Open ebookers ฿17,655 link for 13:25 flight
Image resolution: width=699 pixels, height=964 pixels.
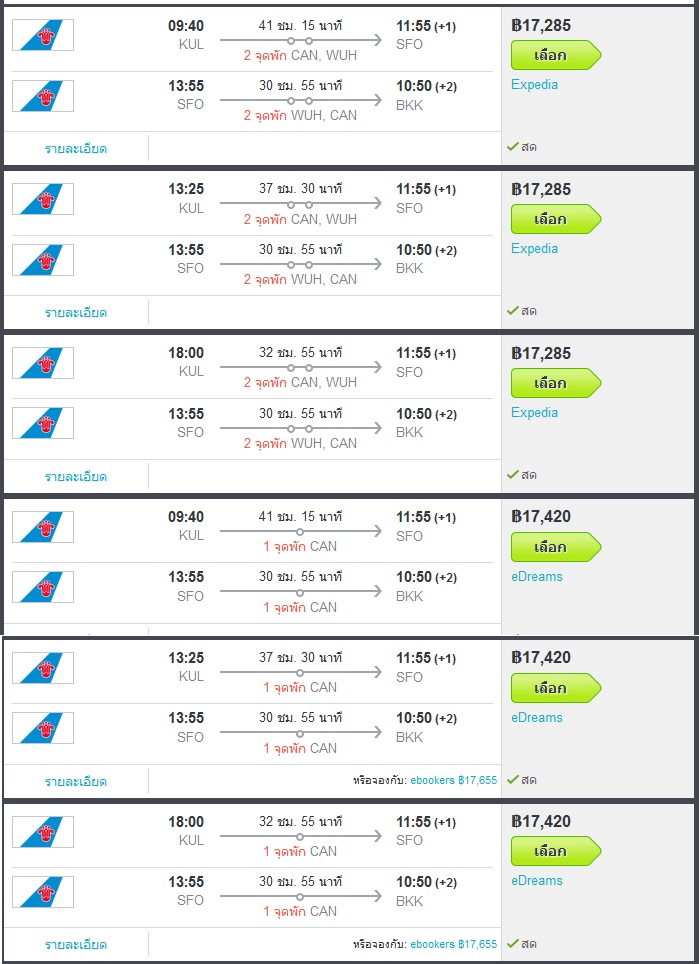(x=453, y=780)
